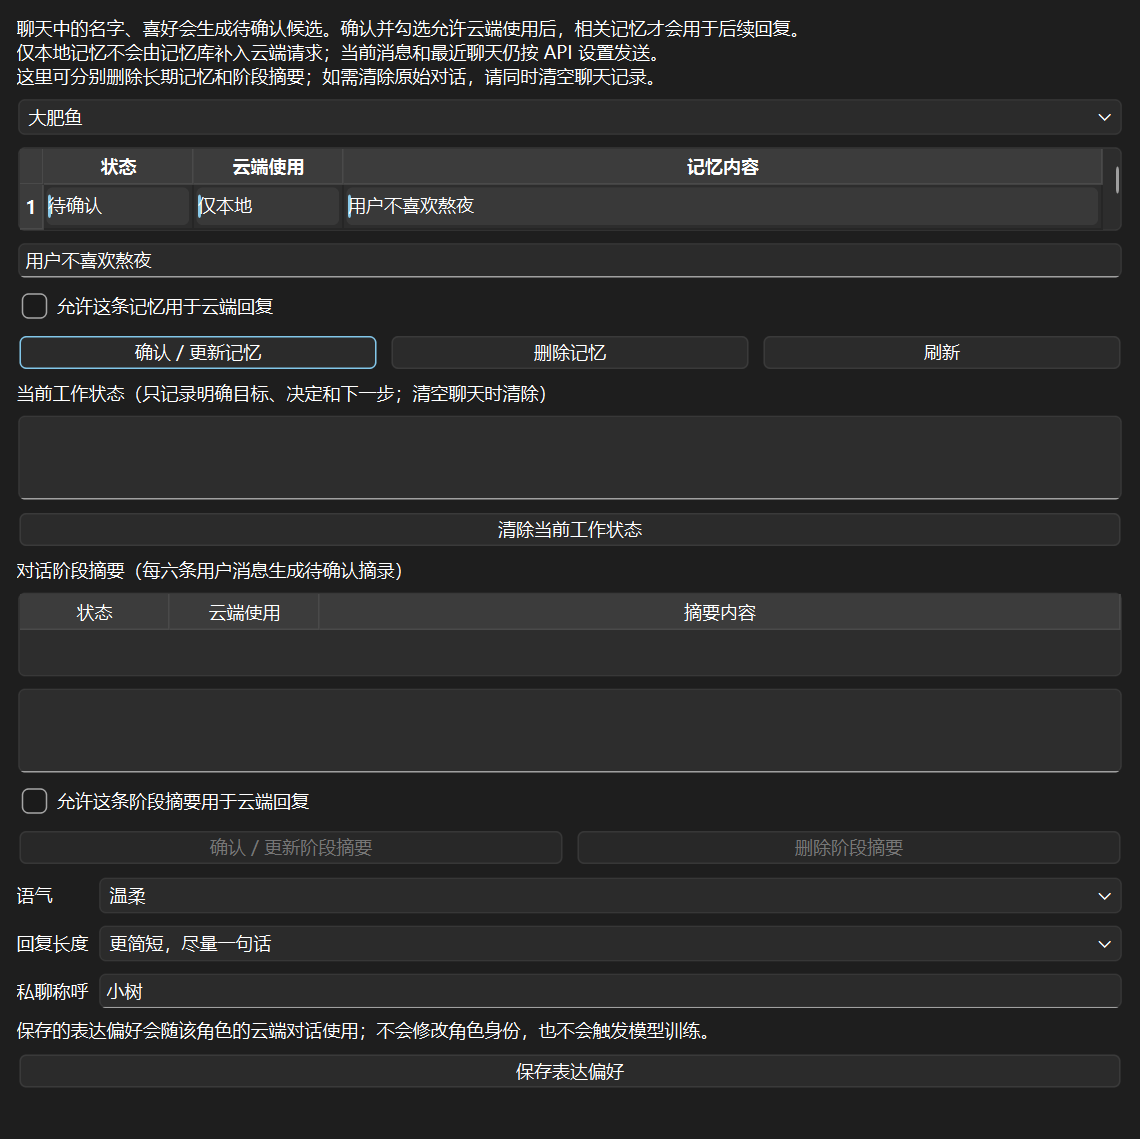Focus the 用户不喜欢熬夜 memory edit field

coord(569,260)
